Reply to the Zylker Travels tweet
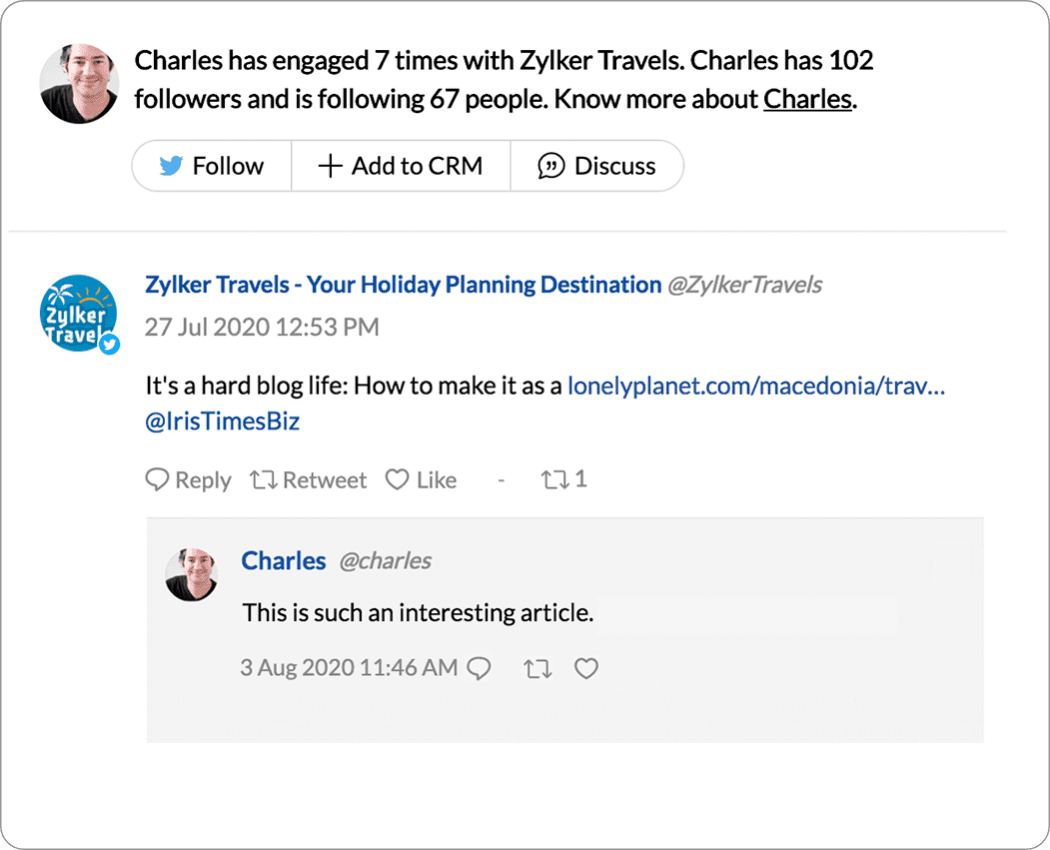Image resolution: width=1050 pixels, height=850 pixels. 188,481
